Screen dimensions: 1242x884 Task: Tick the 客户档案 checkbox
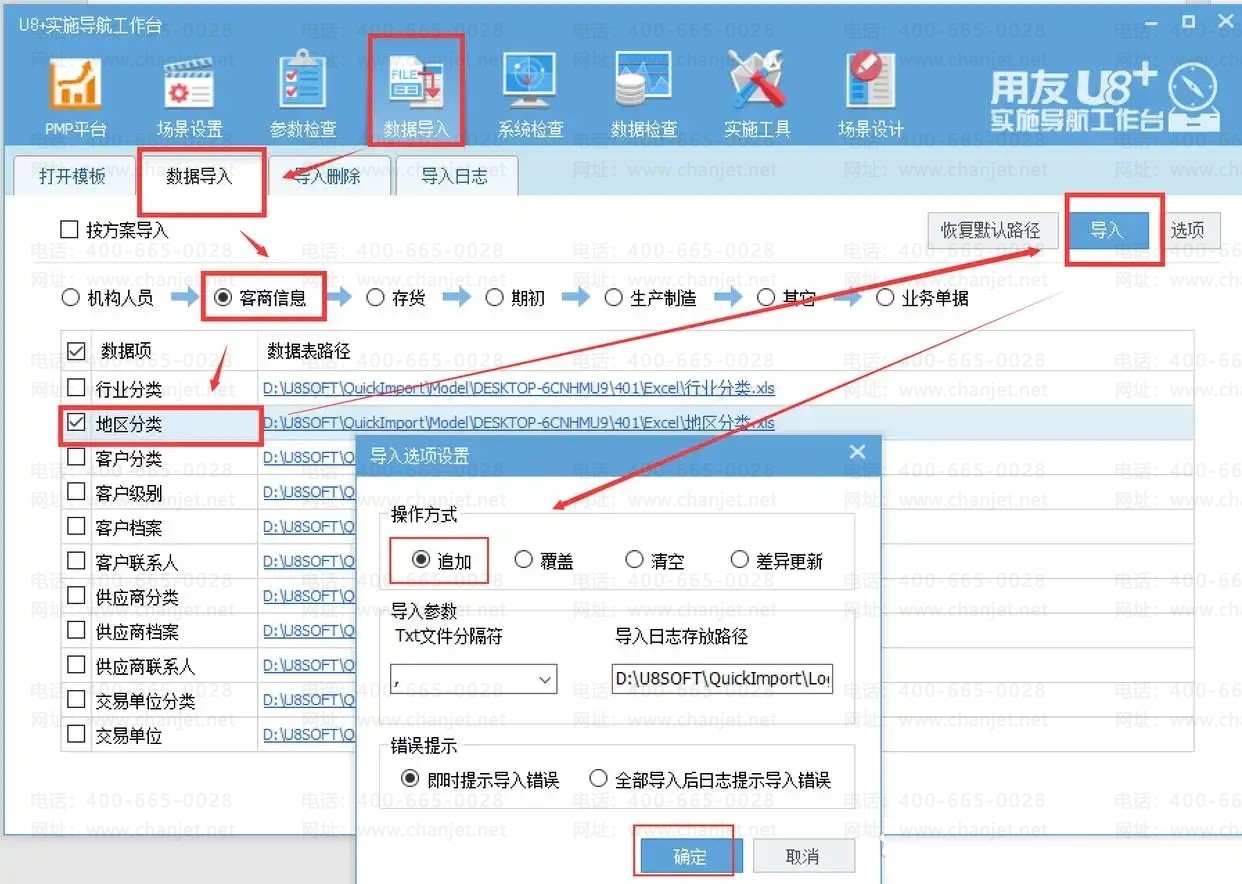[x=76, y=527]
